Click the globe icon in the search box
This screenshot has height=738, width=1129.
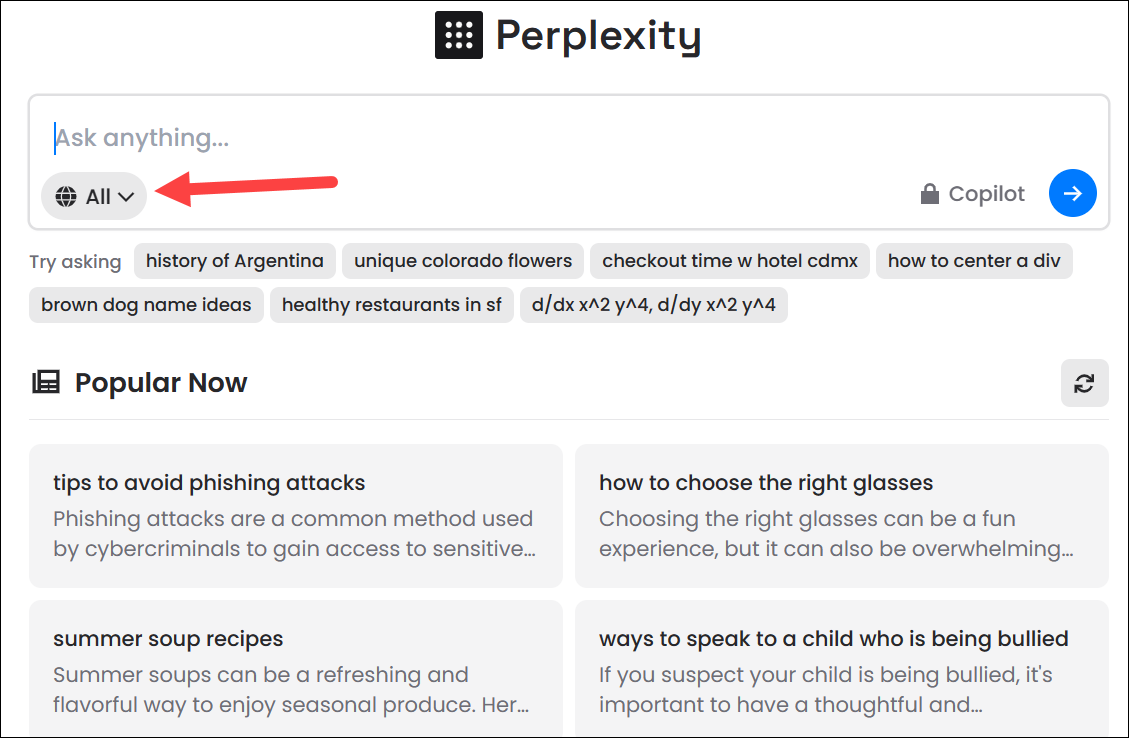point(66,195)
